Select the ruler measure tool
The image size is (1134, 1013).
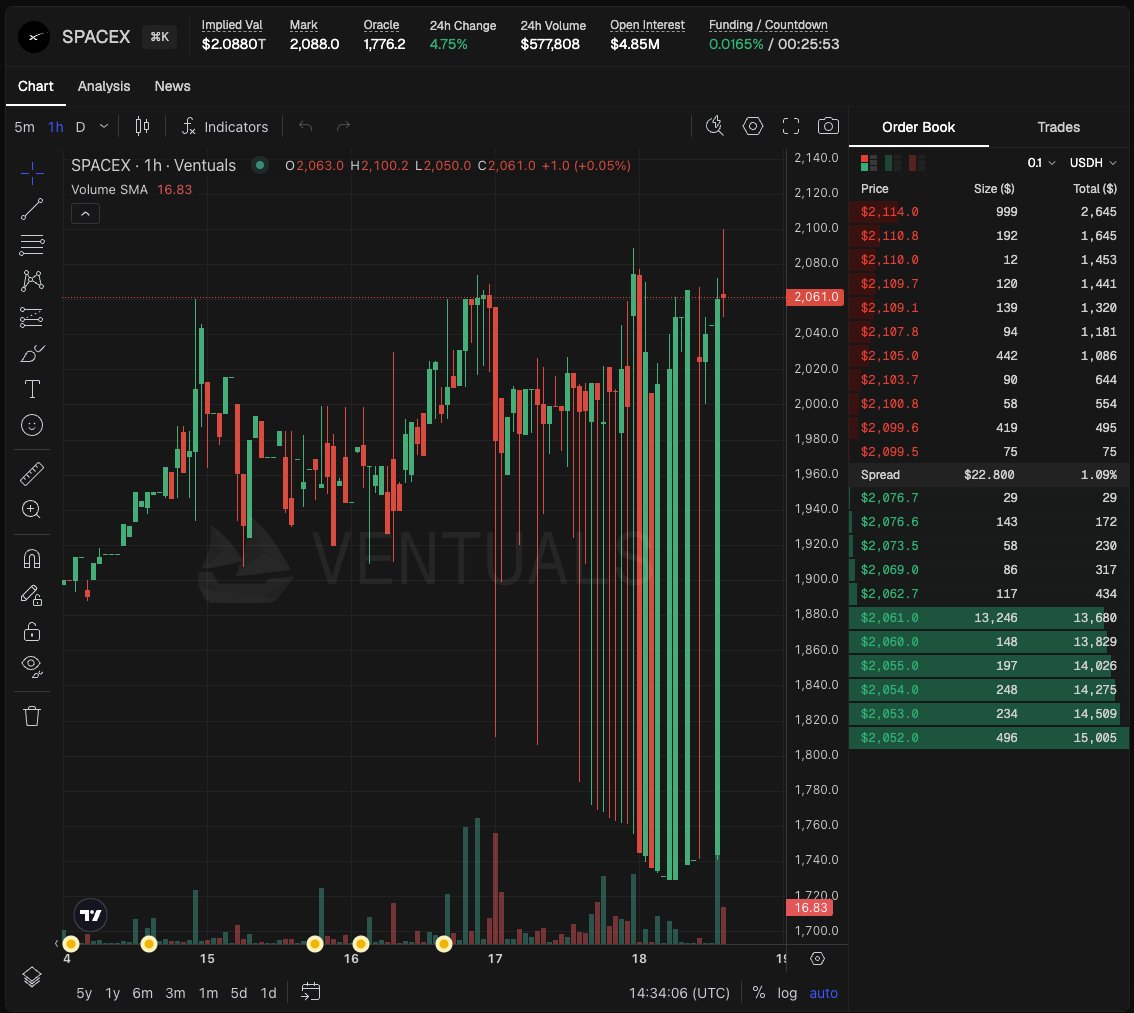[32, 474]
